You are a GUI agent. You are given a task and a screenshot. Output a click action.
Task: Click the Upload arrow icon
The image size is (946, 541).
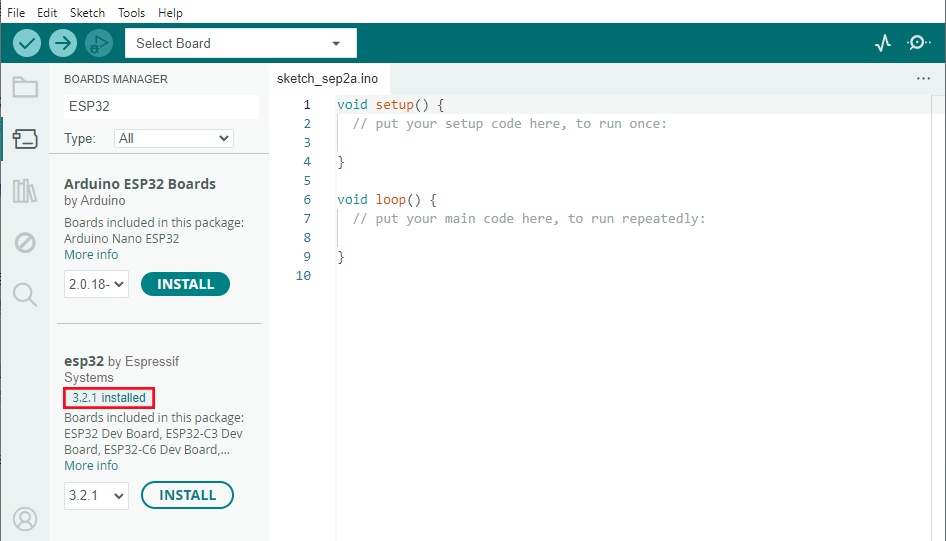point(63,43)
